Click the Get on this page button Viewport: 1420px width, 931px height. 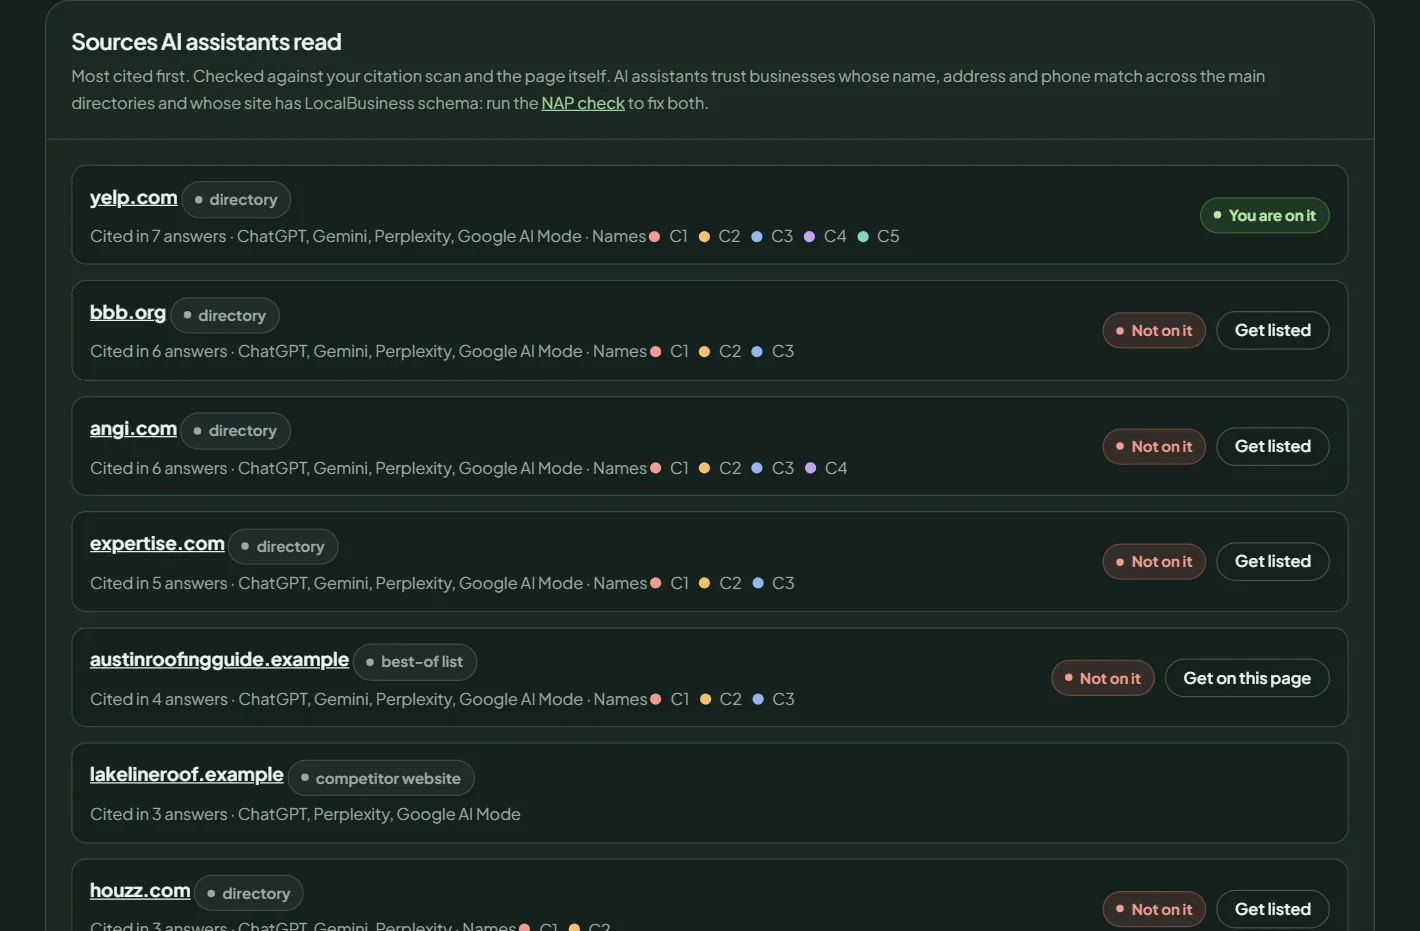pos(1247,678)
